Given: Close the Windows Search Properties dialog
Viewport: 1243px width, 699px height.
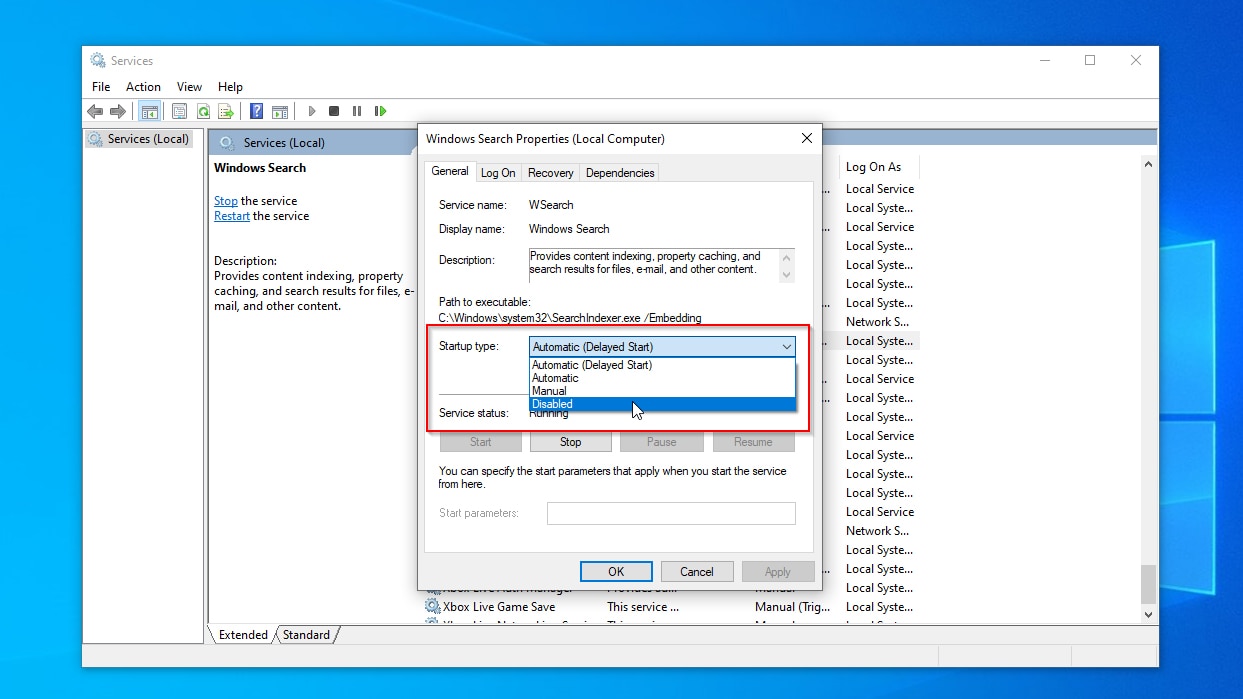Looking at the screenshot, I should point(807,139).
